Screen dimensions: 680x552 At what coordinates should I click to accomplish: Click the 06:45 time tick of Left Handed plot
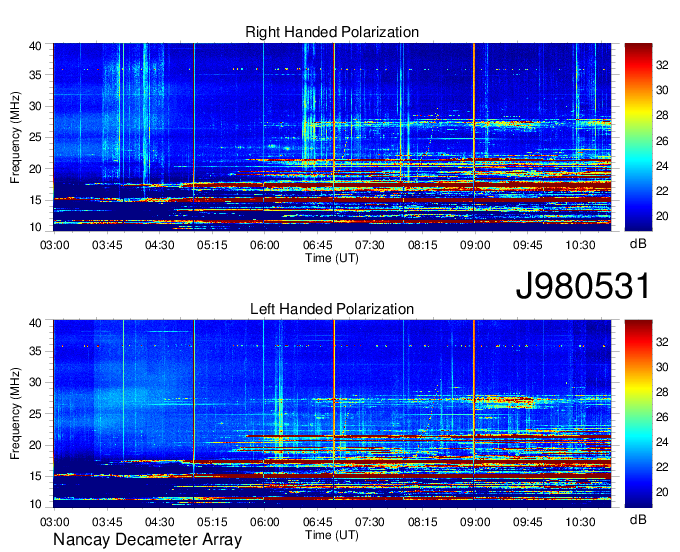317,522
